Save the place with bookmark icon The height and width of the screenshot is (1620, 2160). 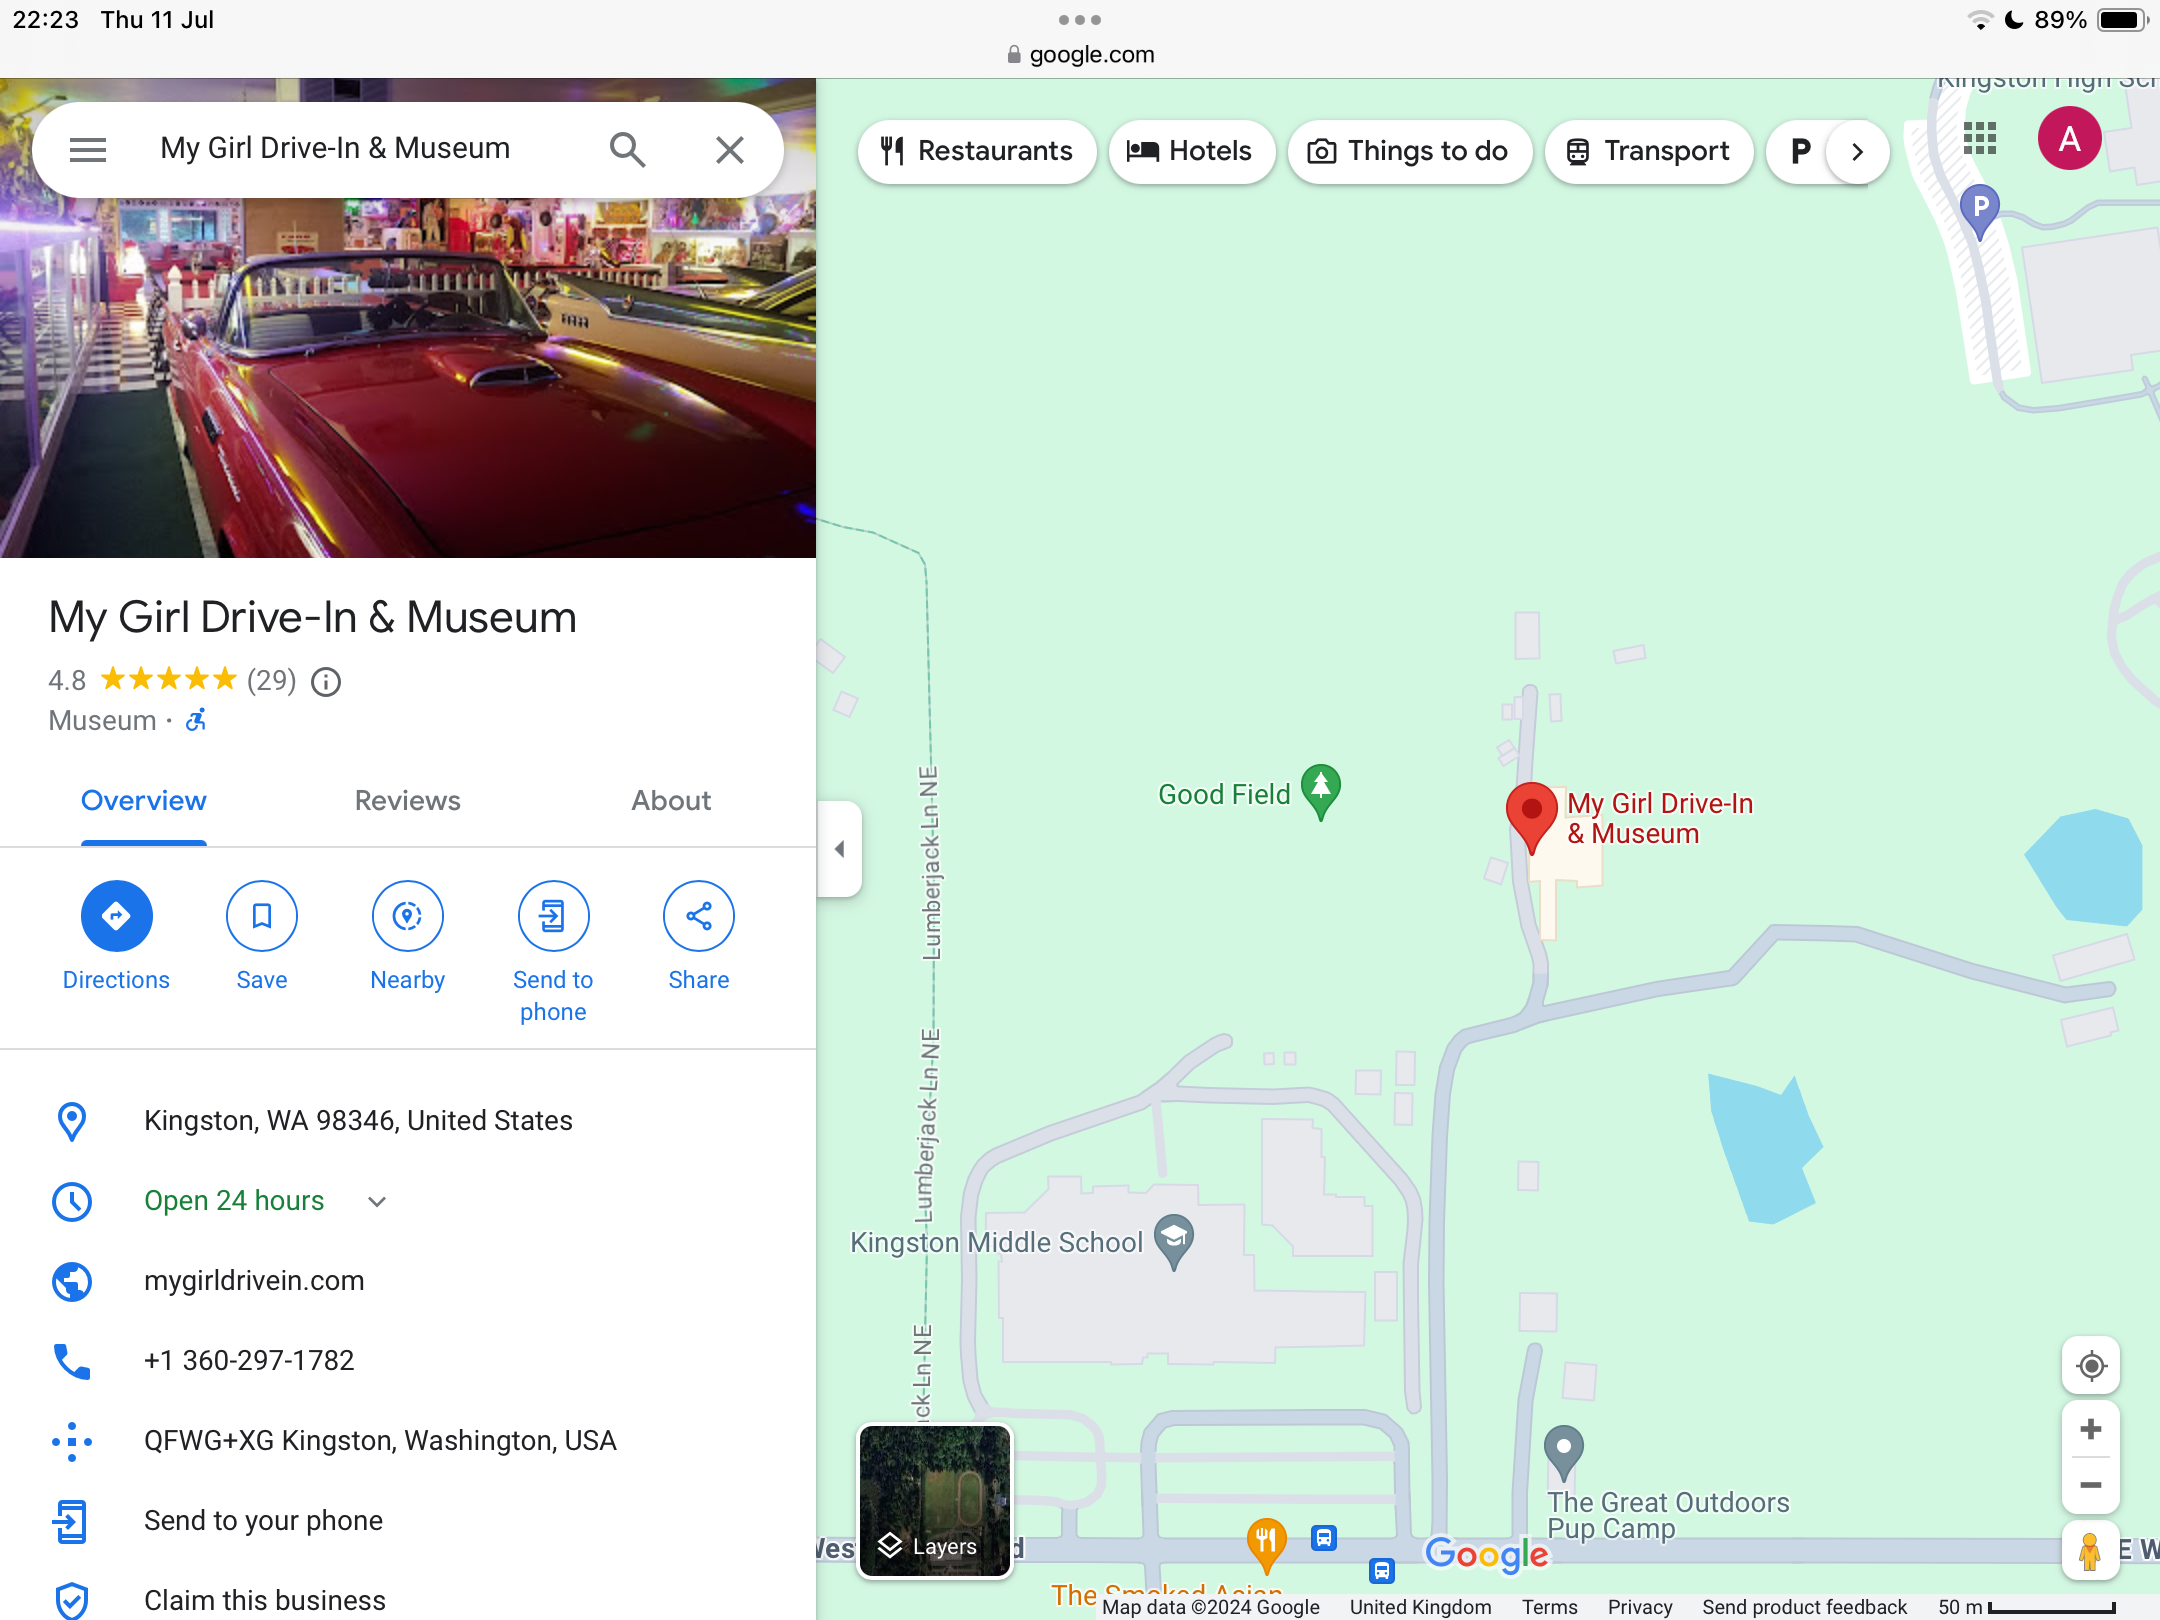coord(261,916)
